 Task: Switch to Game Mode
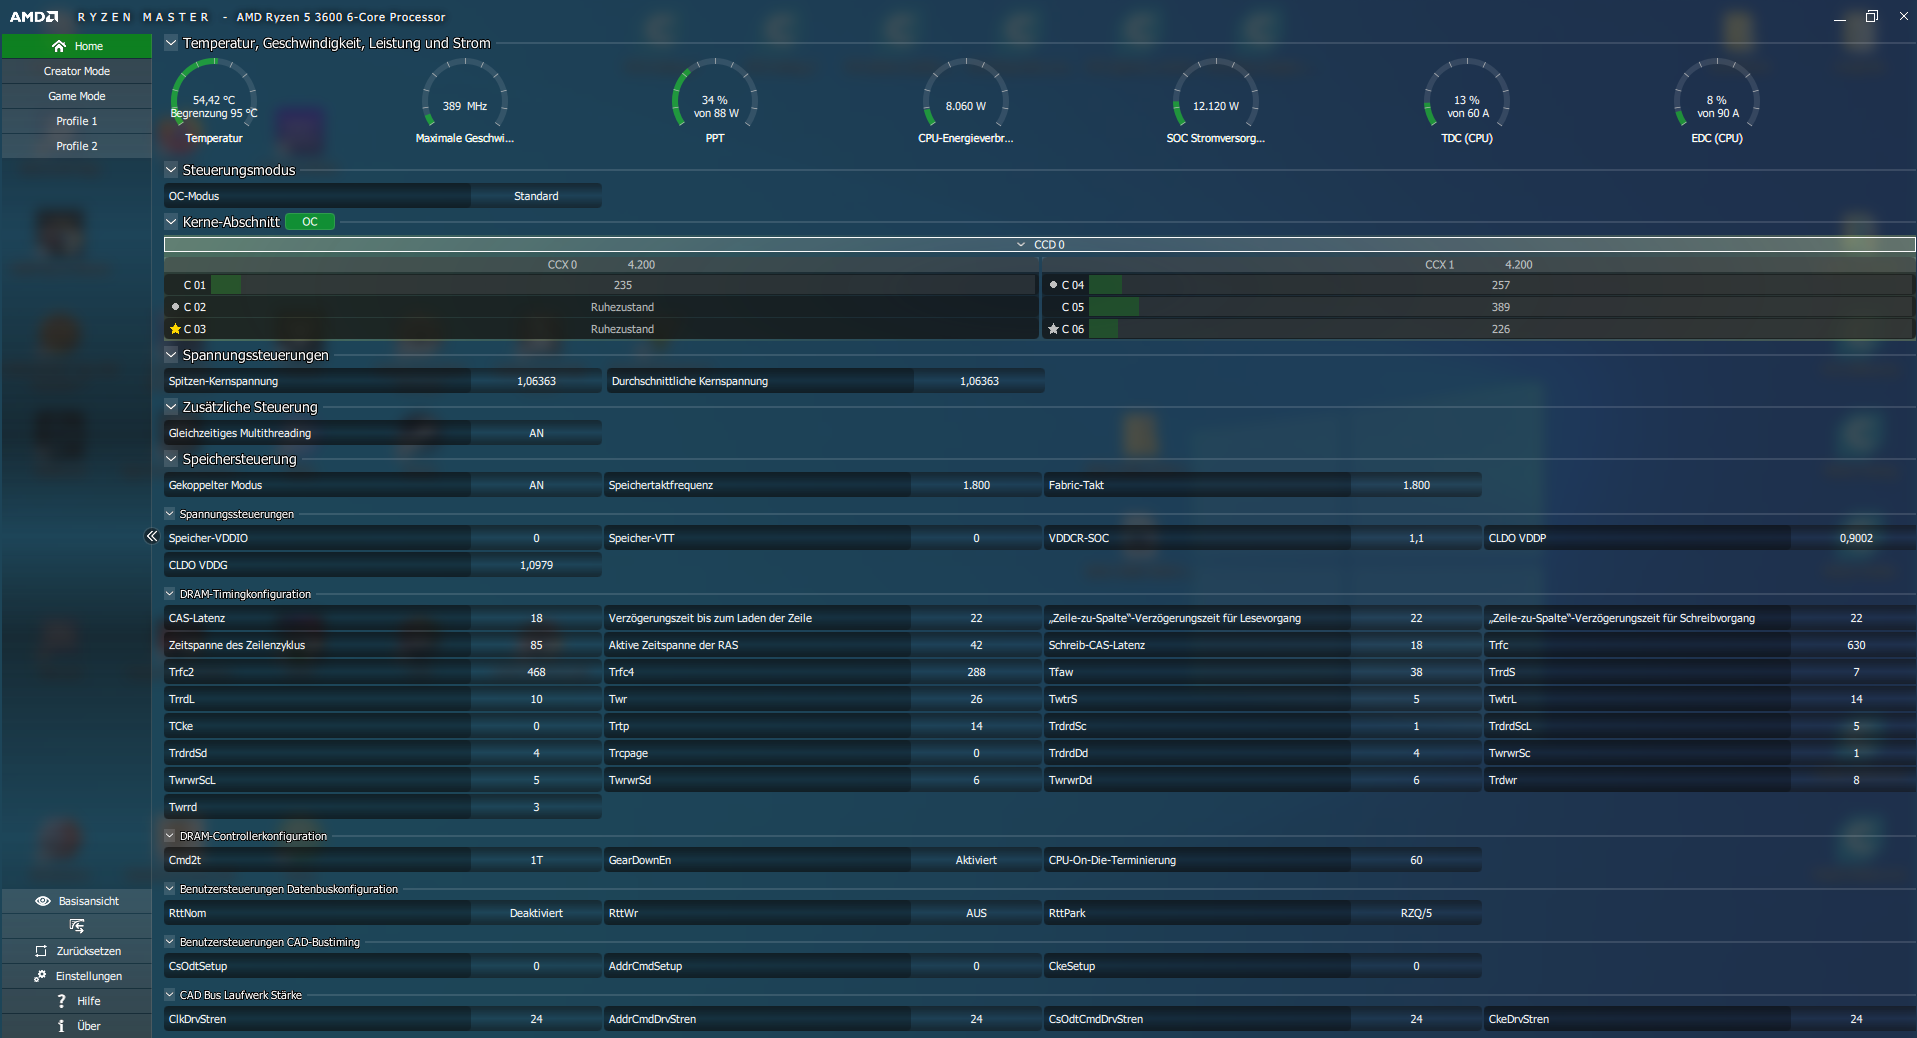[77, 96]
